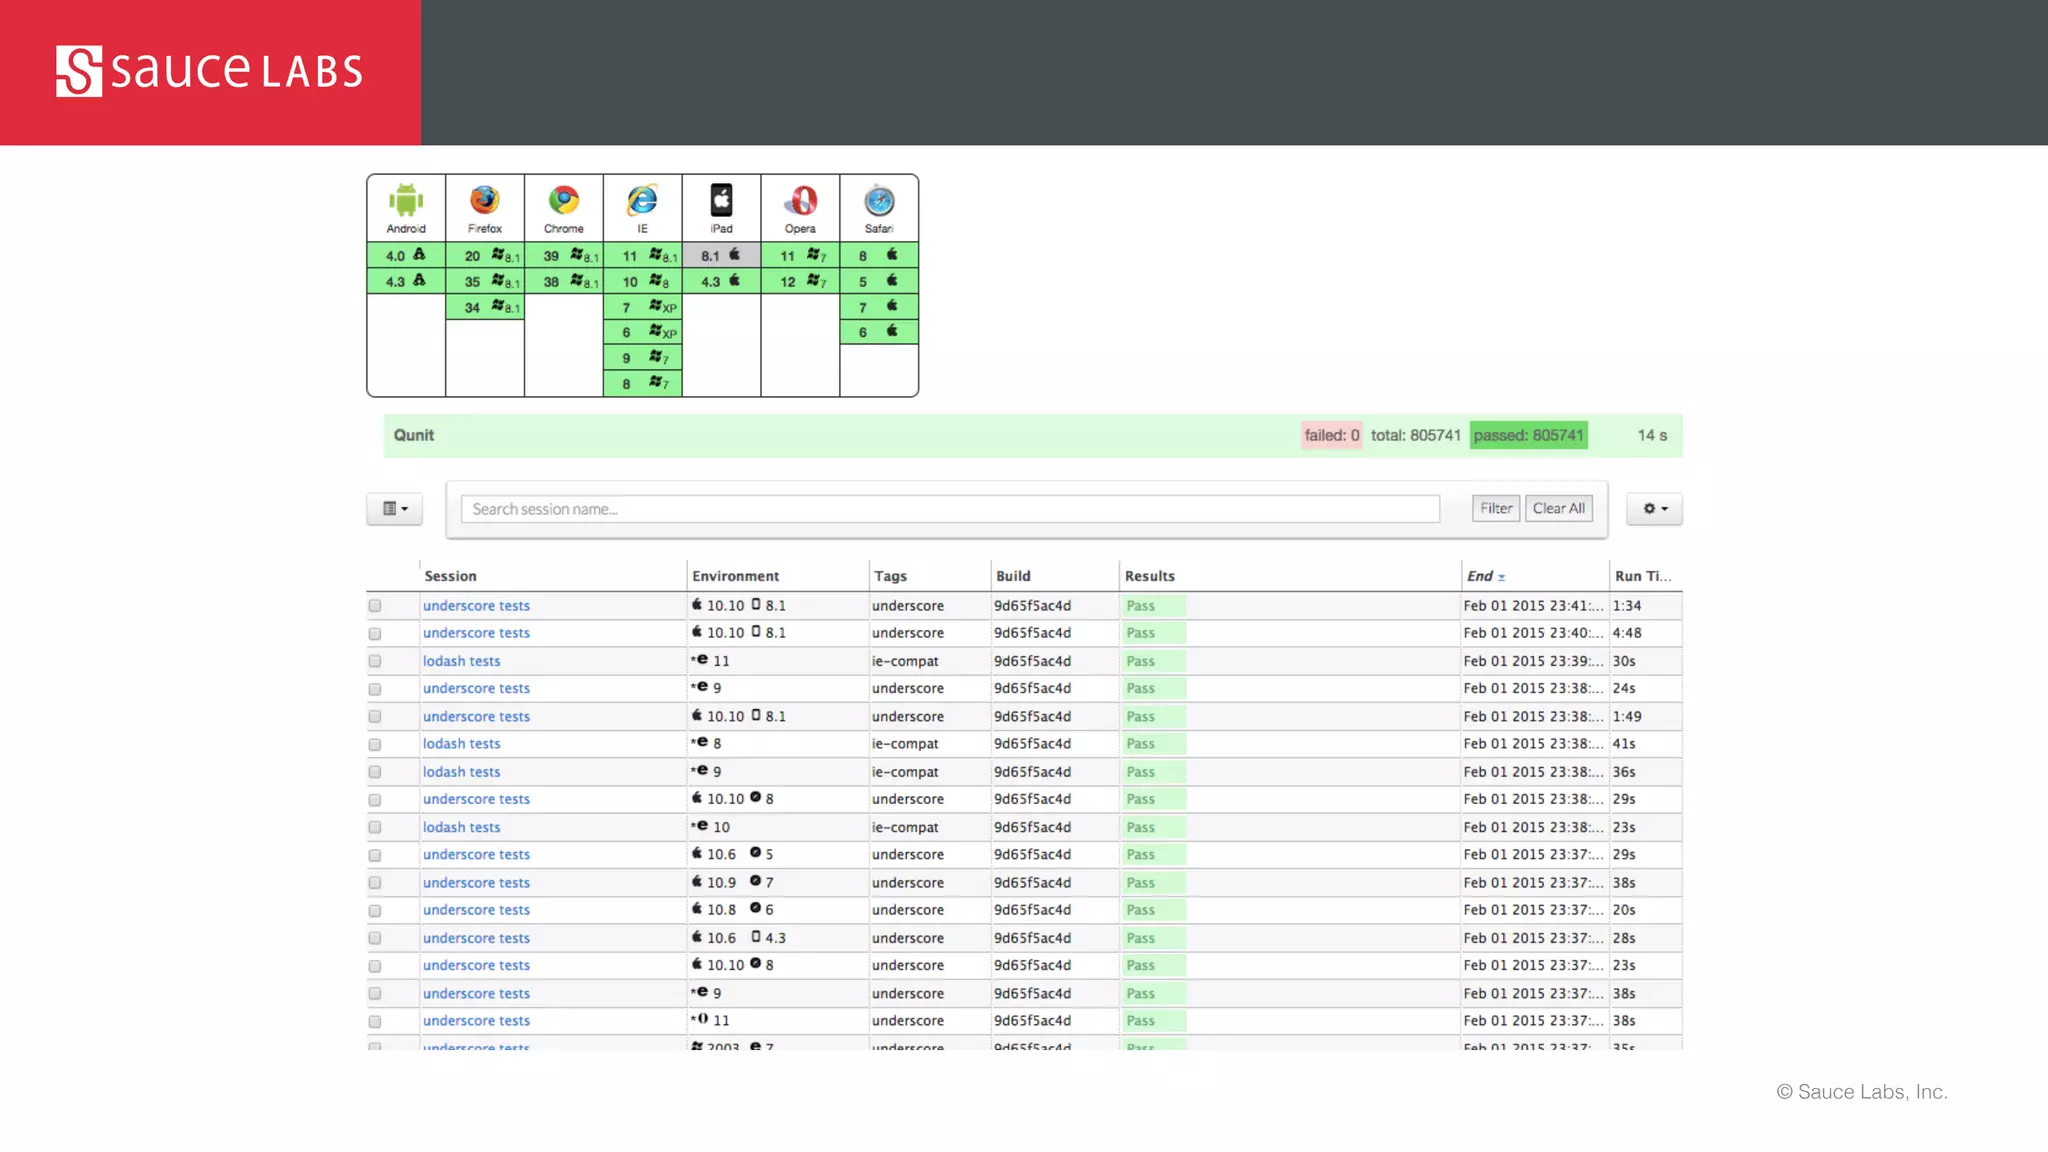Screen dimensions: 2048x1152
Task: Click the Firefox browser icon
Action: click(x=485, y=201)
